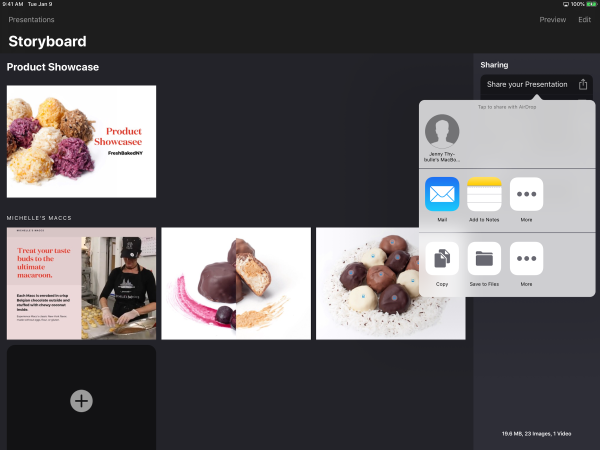The height and width of the screenshot is (450, 600).
Task: Add a new slide with the plus icon
Action: [x=81, y=401]
